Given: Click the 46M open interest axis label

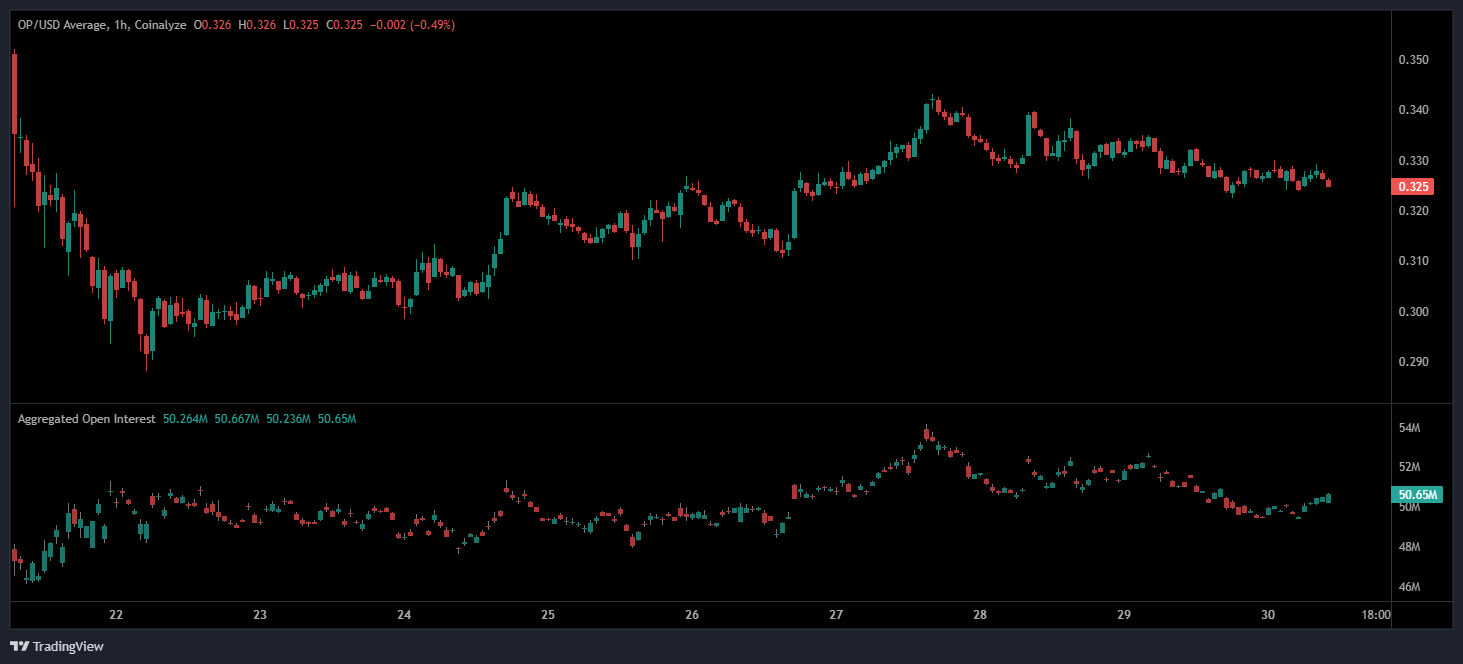Looking at the screenshot, I should click(1410, 587).
